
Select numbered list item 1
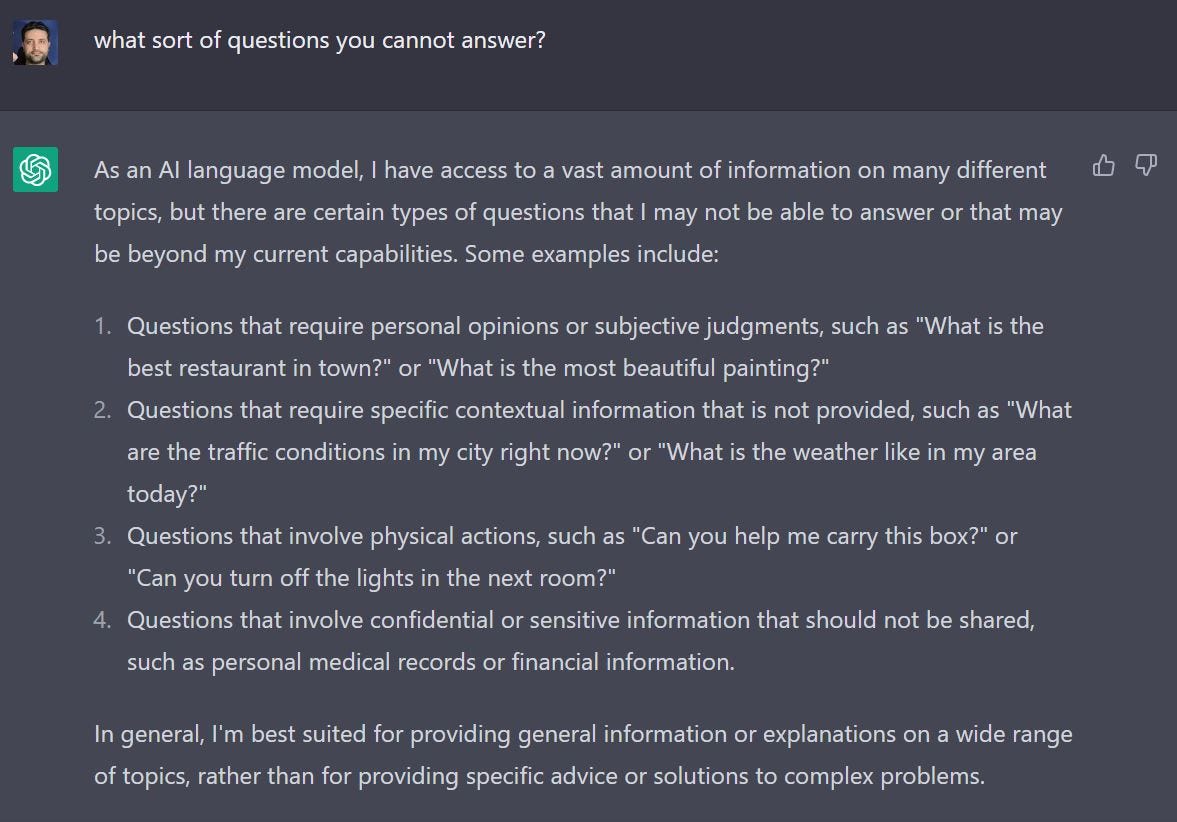click(x=500, y=345)
